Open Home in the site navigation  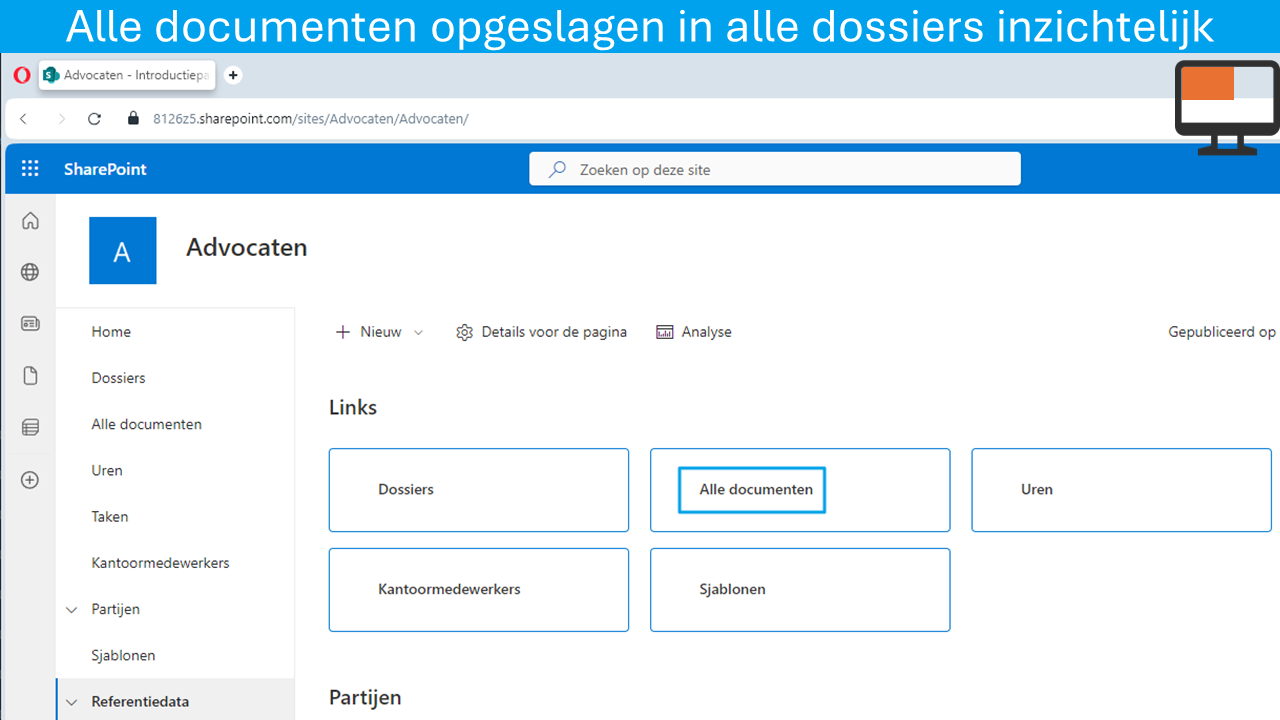coord(111,332)
